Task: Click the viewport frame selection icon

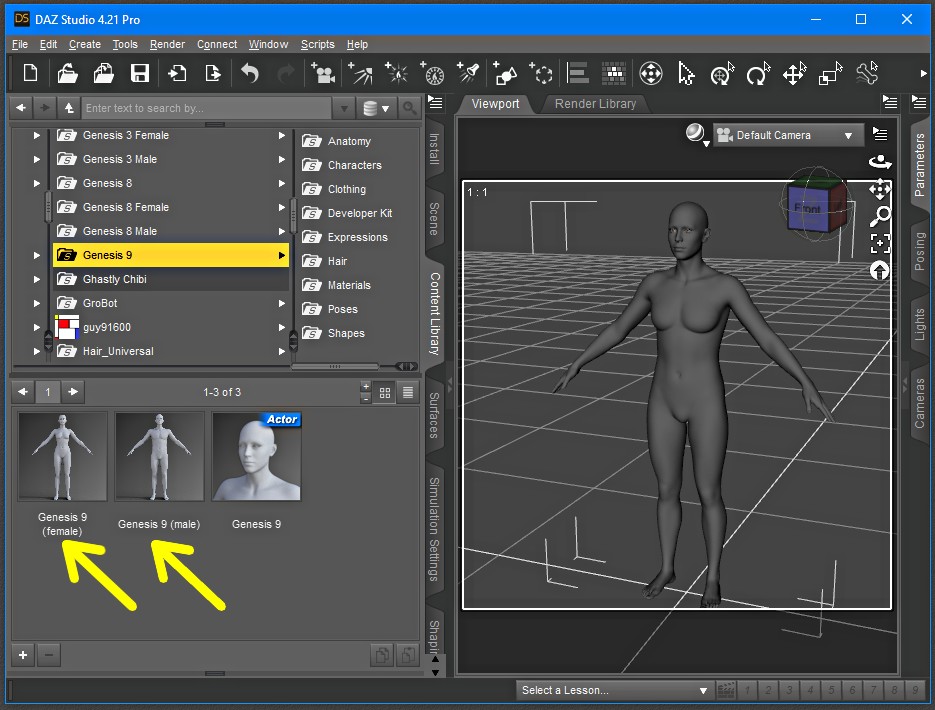Action: (880, 243)
